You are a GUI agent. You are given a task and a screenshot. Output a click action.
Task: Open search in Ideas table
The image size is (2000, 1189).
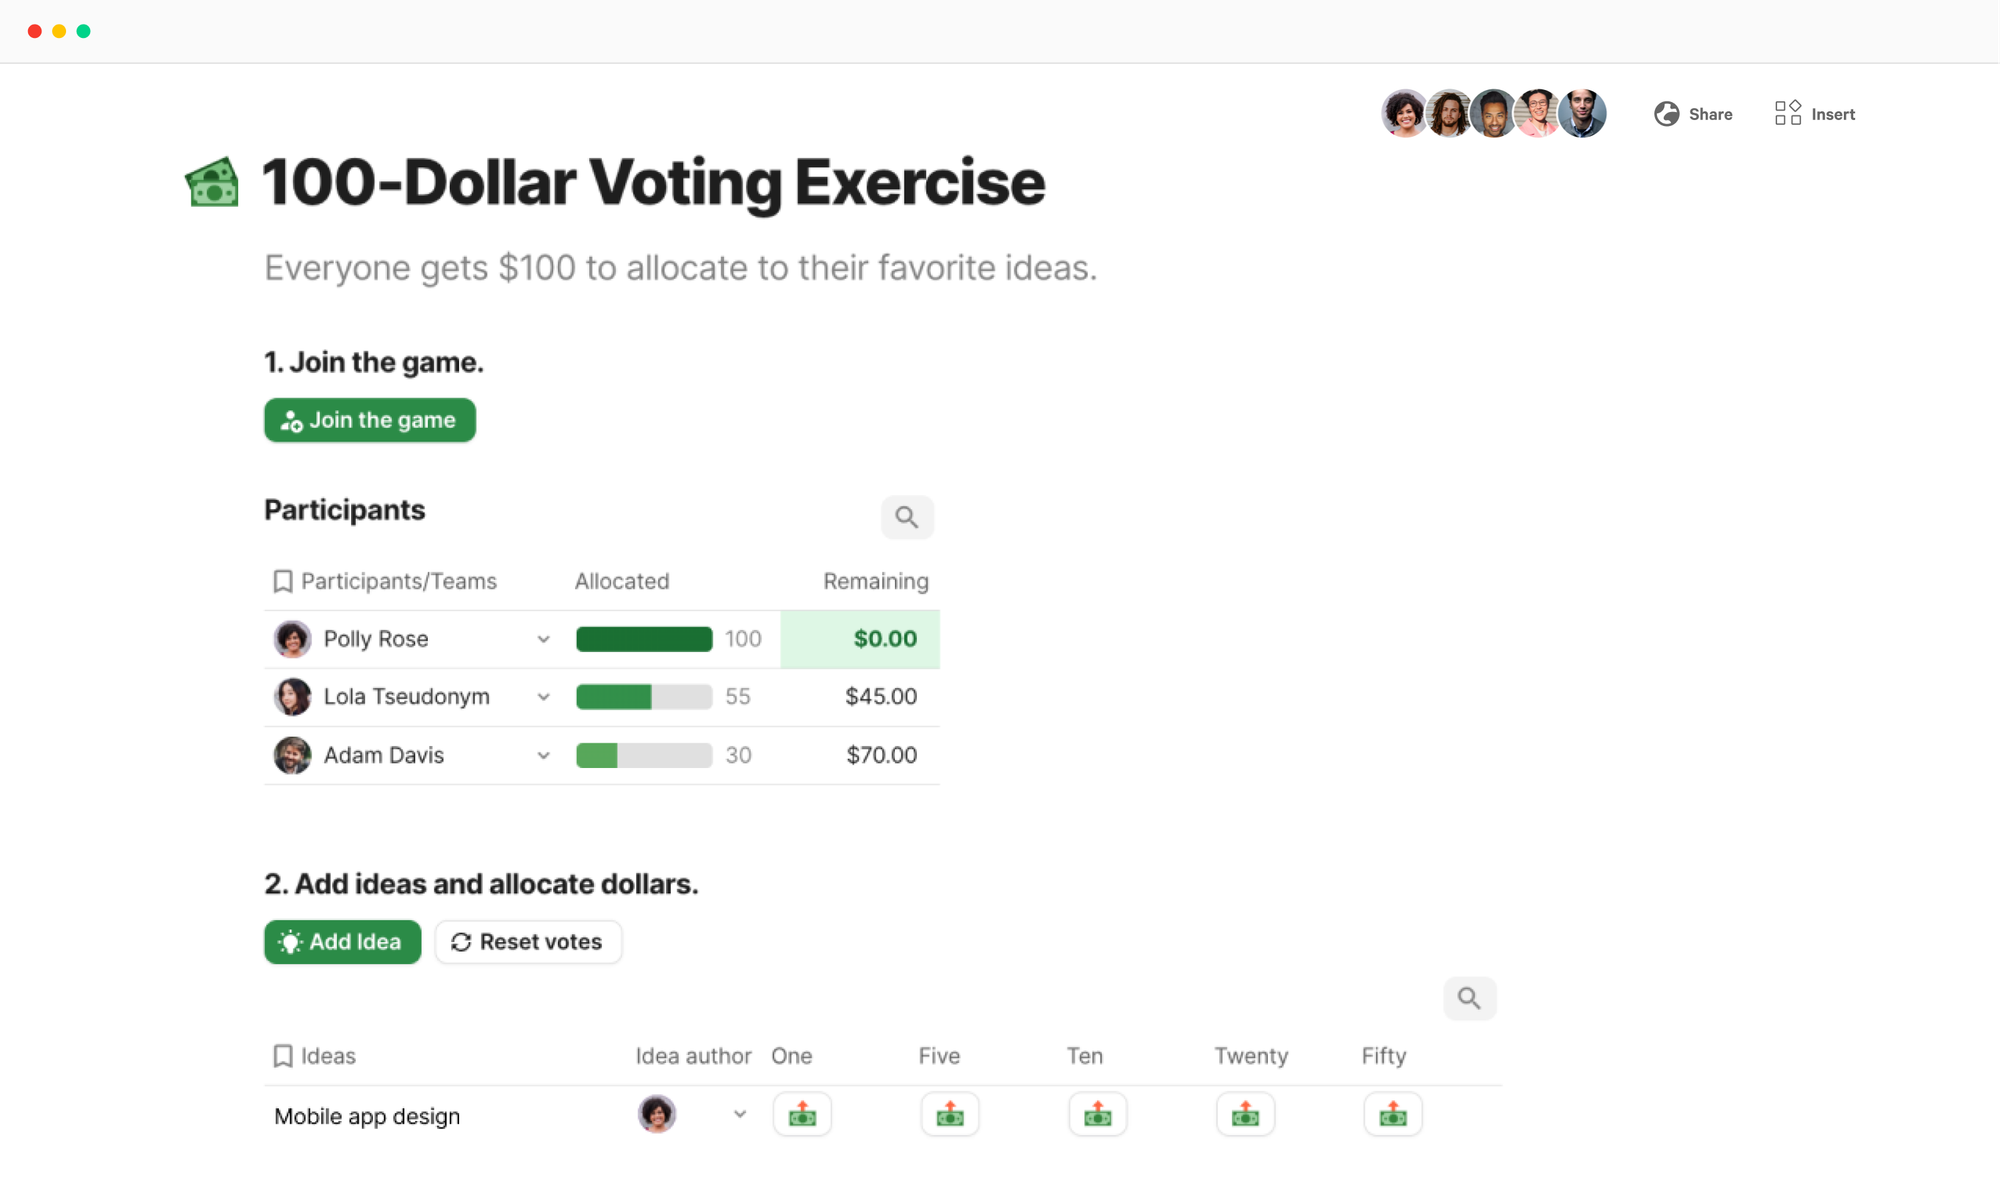tap(1469, 998)
